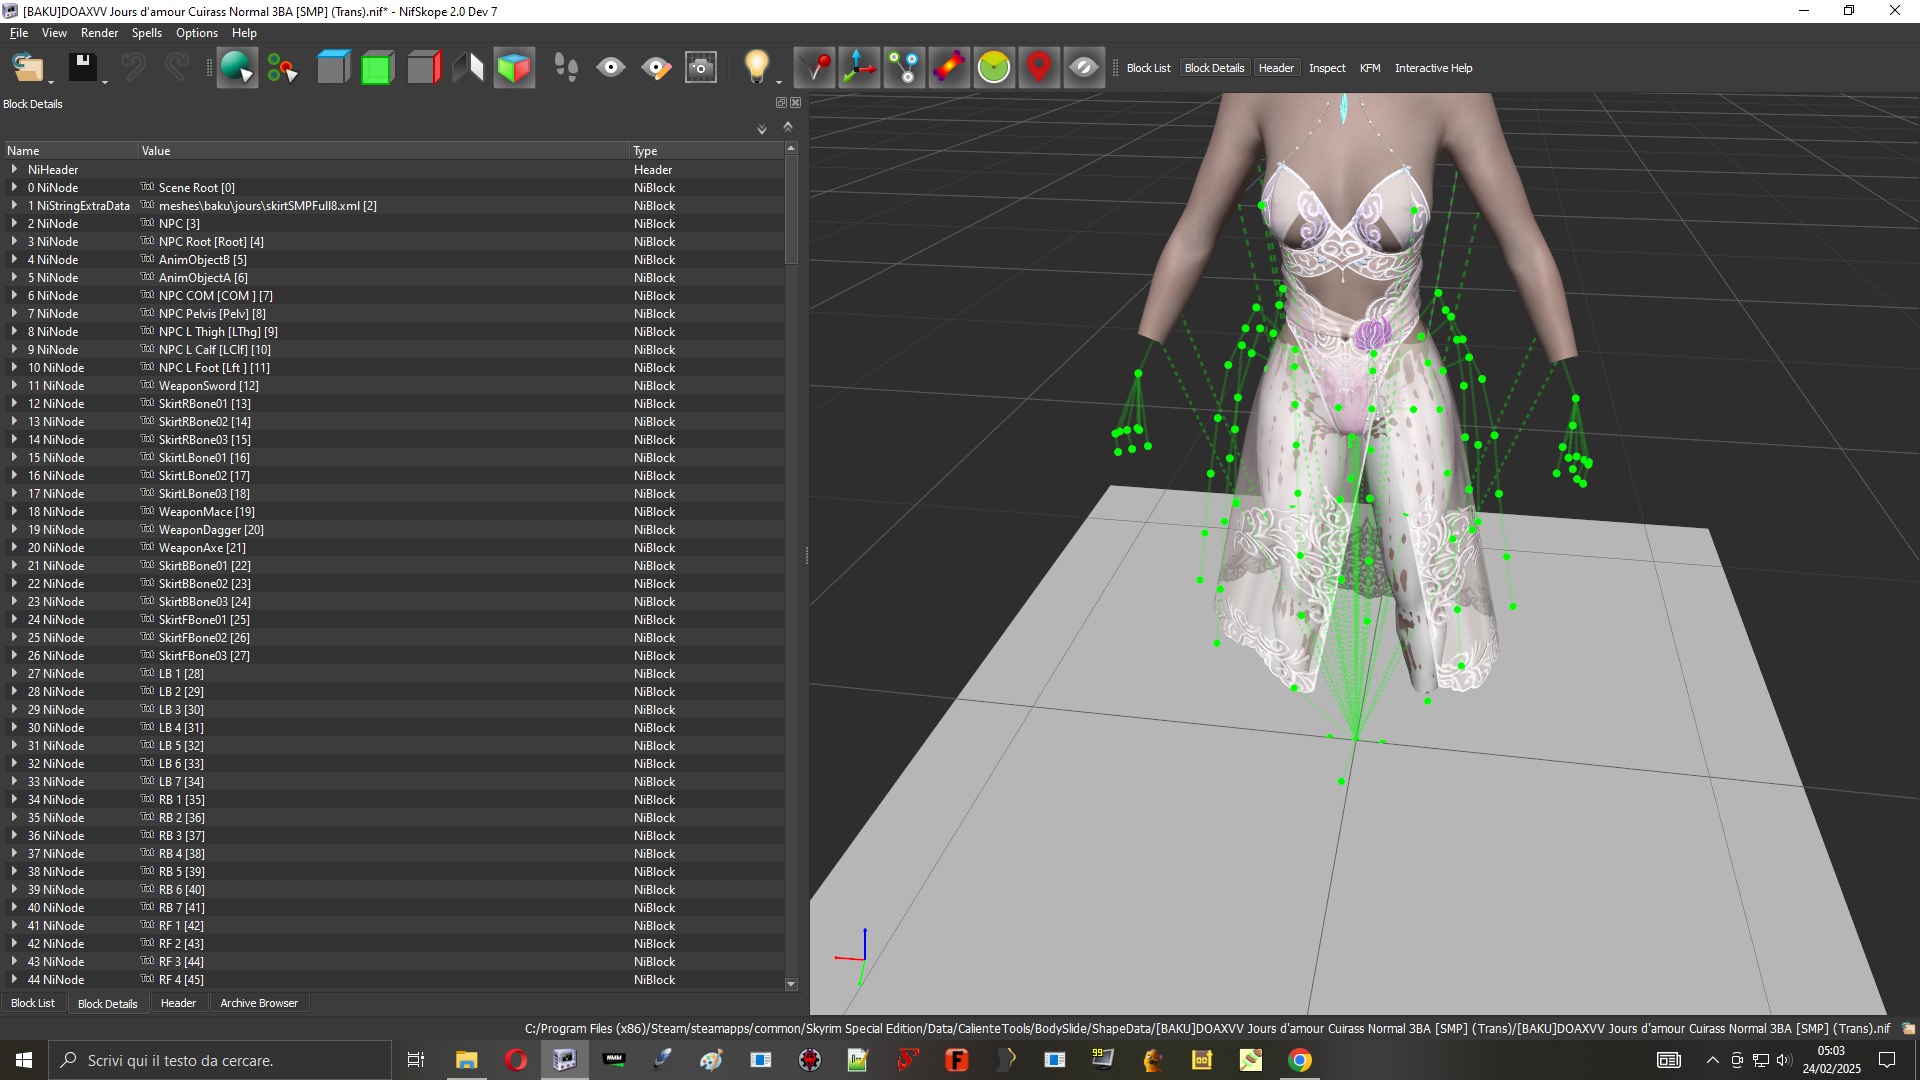Toggle the green-yellow round viewport icon
The width and height of the screenshot is (1920, 1080).
click(994, 68)
